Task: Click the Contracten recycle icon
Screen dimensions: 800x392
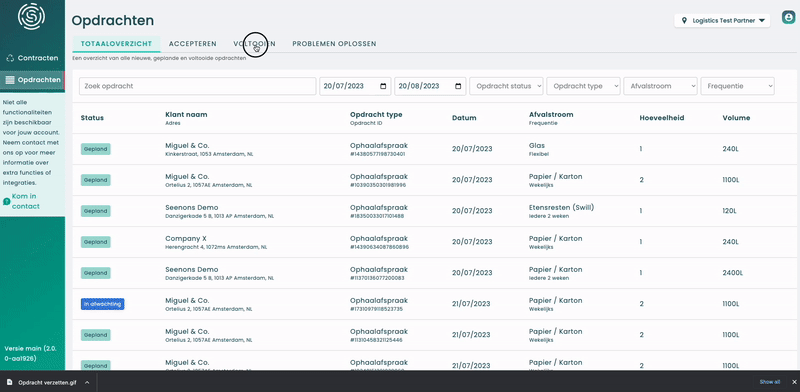Action: coord(10,58)
